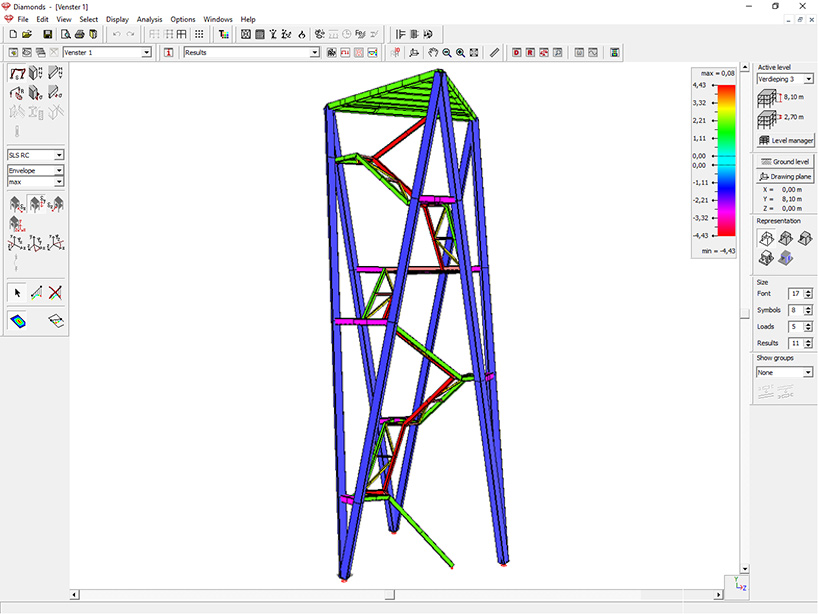Click the vertical scrollbar down arrow
Image resolution: width=818 pixels, height=614 pixels.
pos(745,569)
